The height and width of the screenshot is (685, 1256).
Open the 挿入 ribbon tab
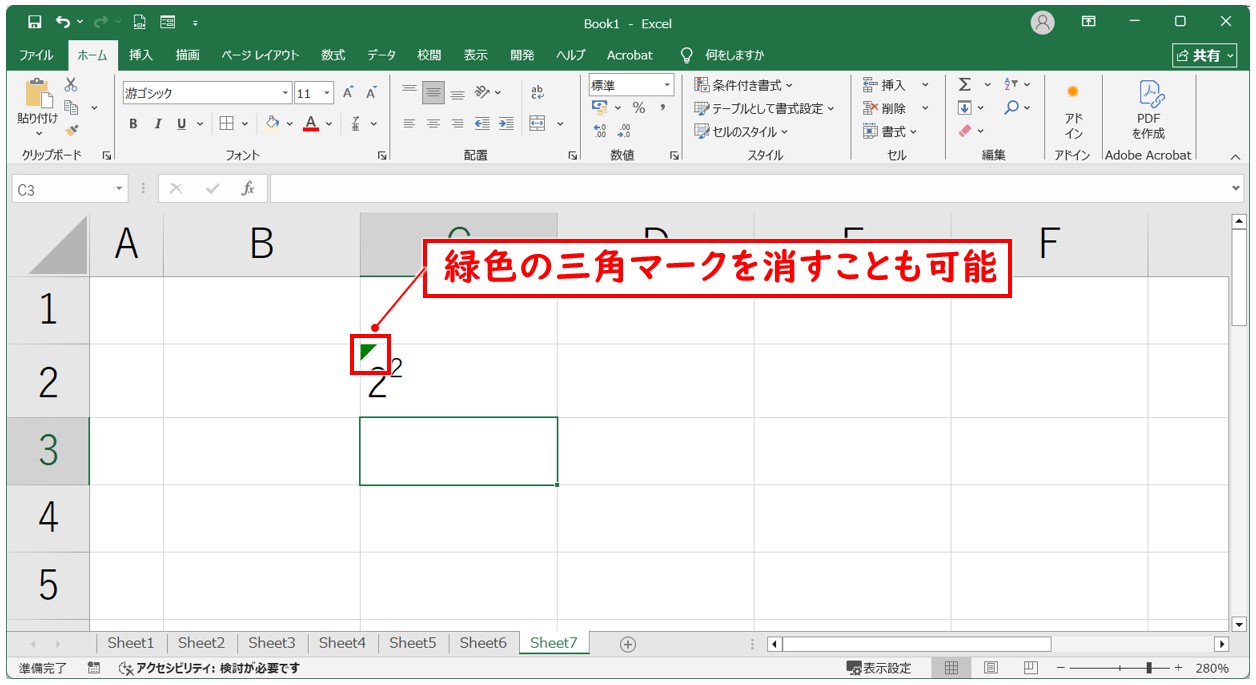[141, 55]
